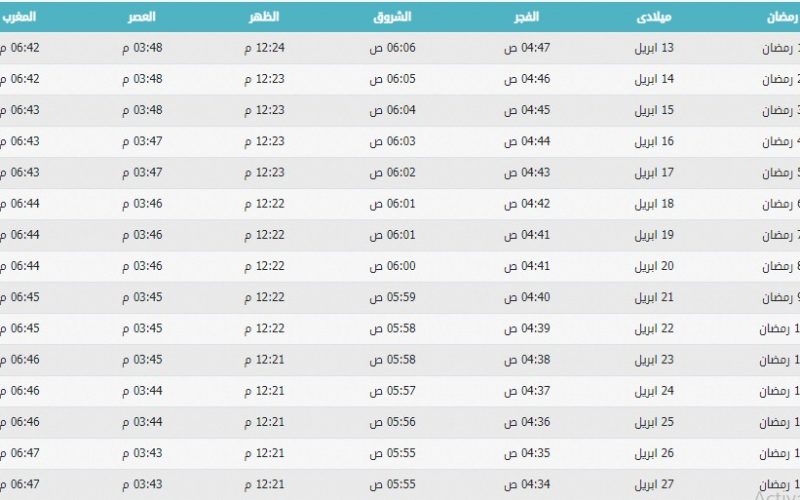
Task: Click the المغرب column header
Action: [x=18, y=17]
